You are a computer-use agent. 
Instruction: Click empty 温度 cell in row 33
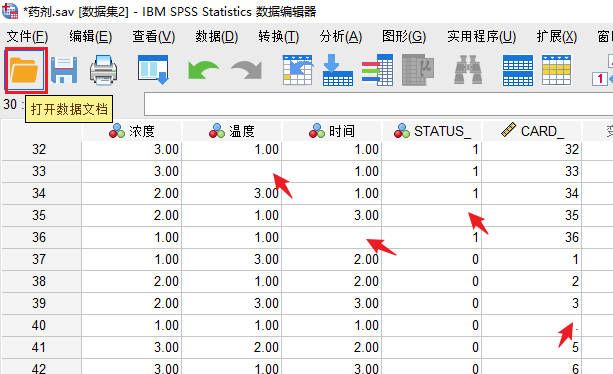click(231, 171)
